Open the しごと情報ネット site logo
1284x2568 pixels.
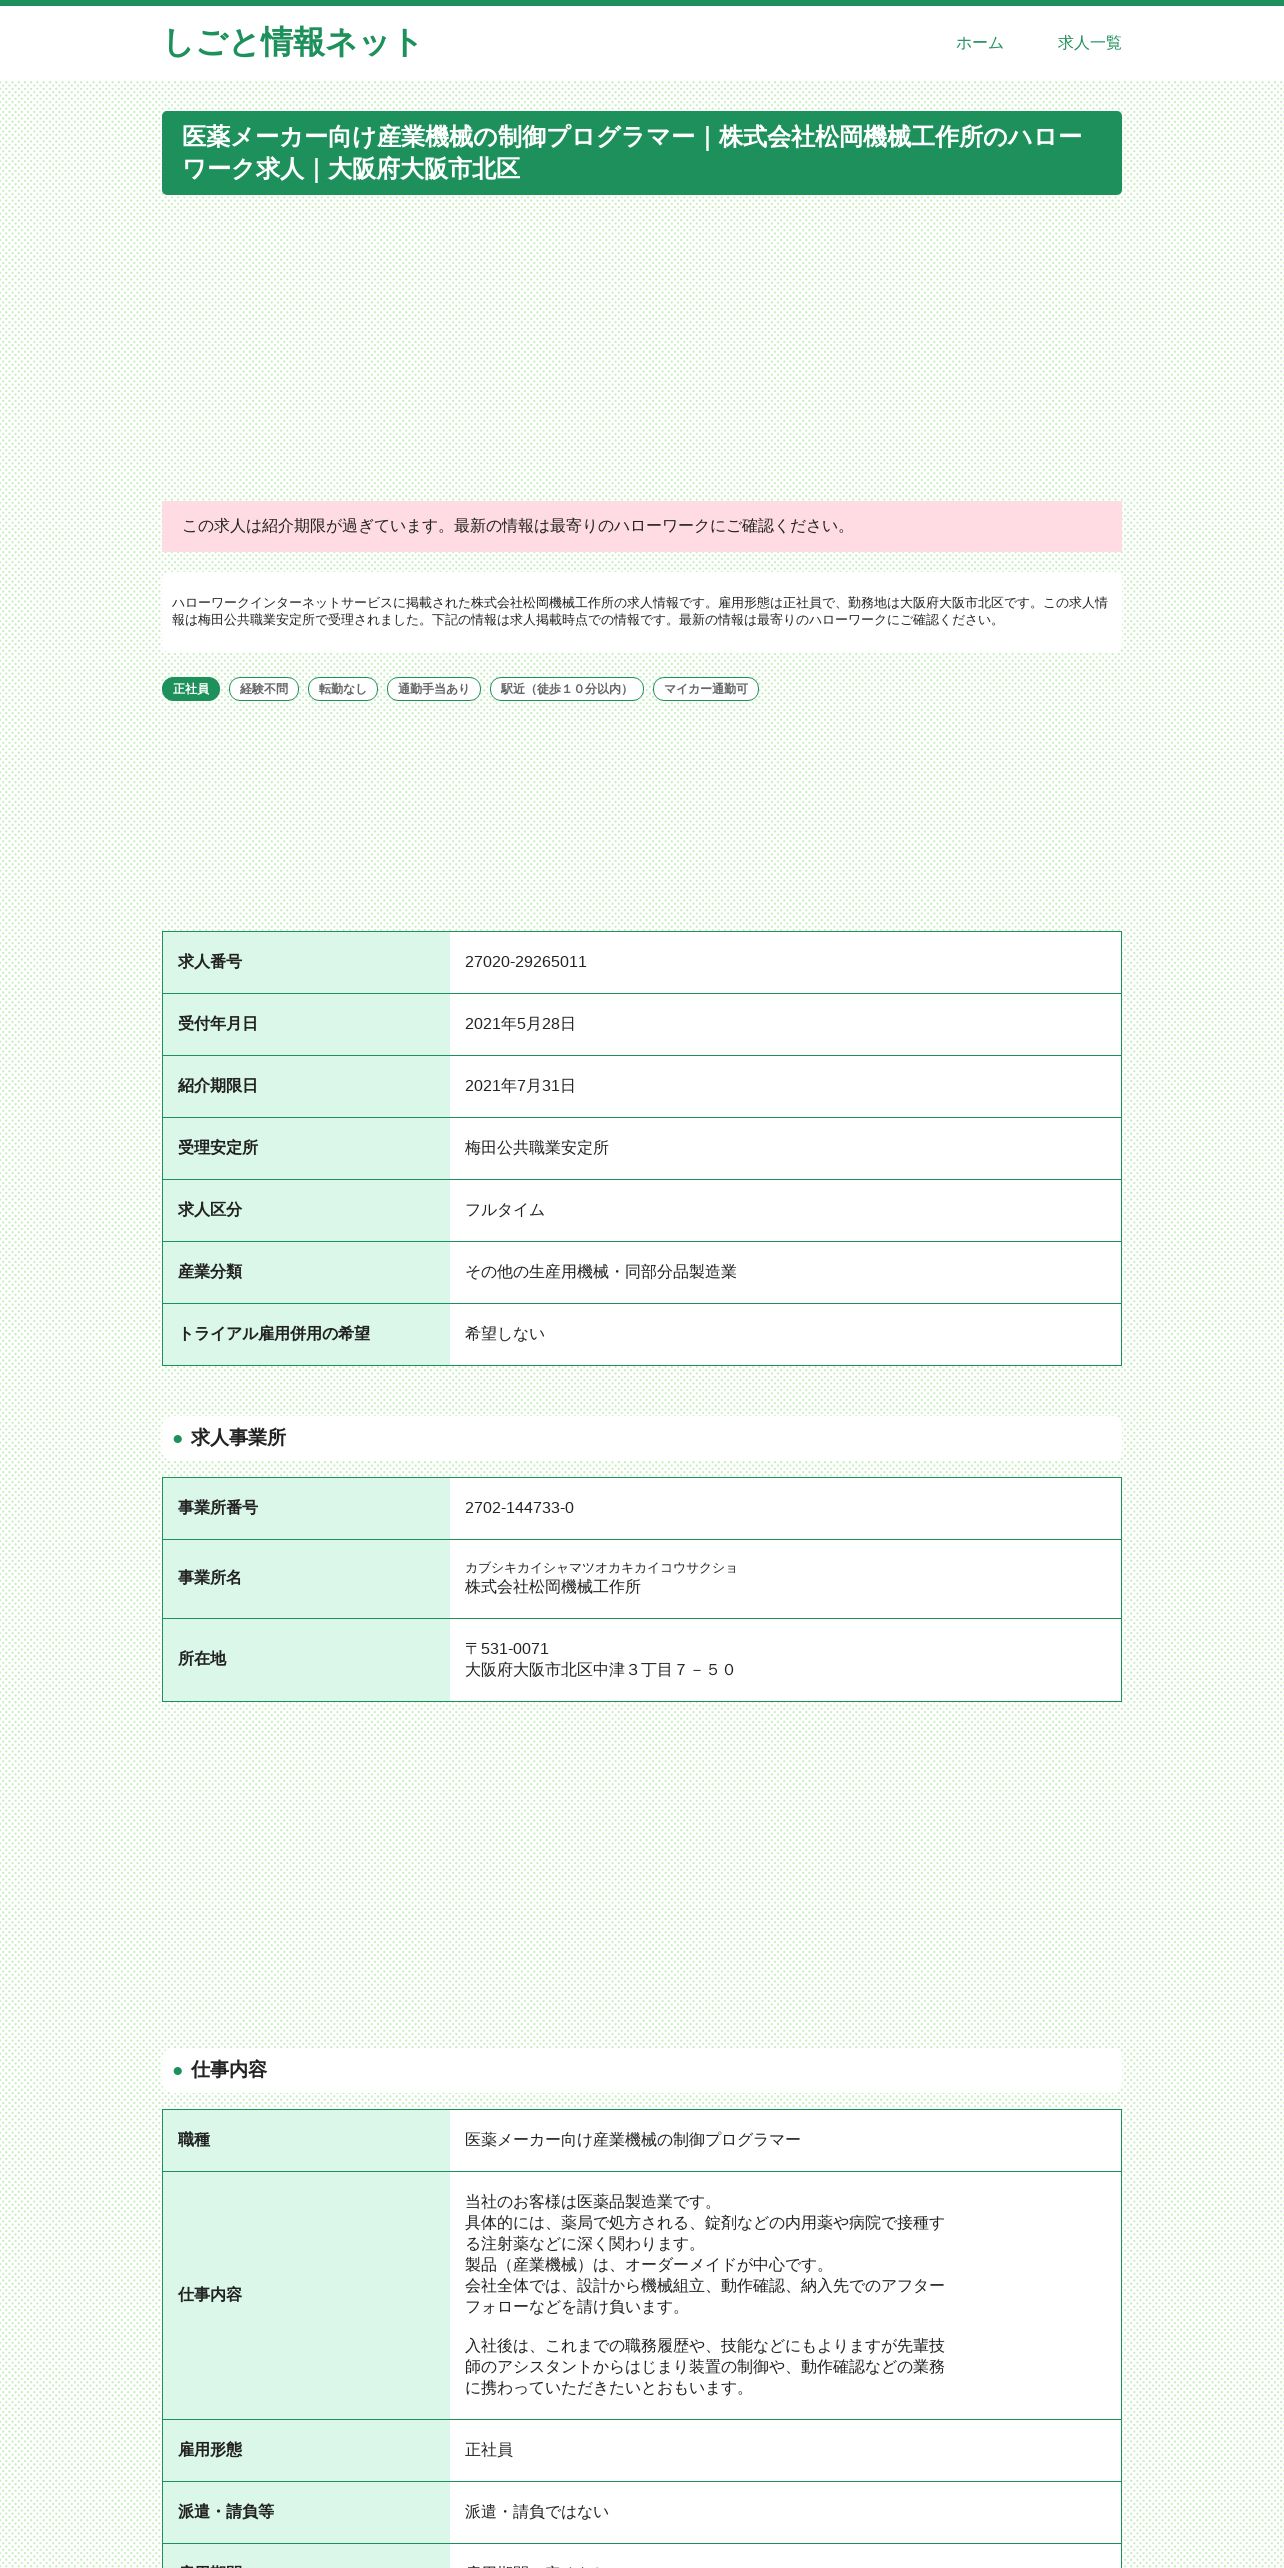(x=291, y=43)
